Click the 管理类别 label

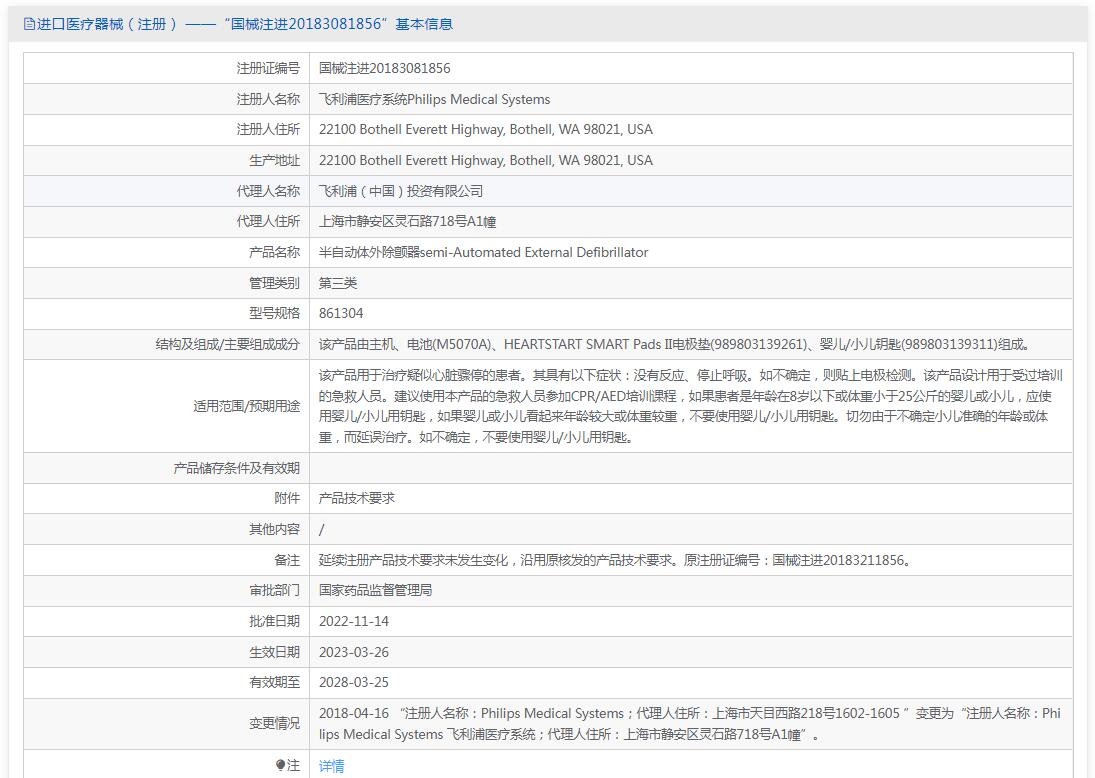(274, 283)
